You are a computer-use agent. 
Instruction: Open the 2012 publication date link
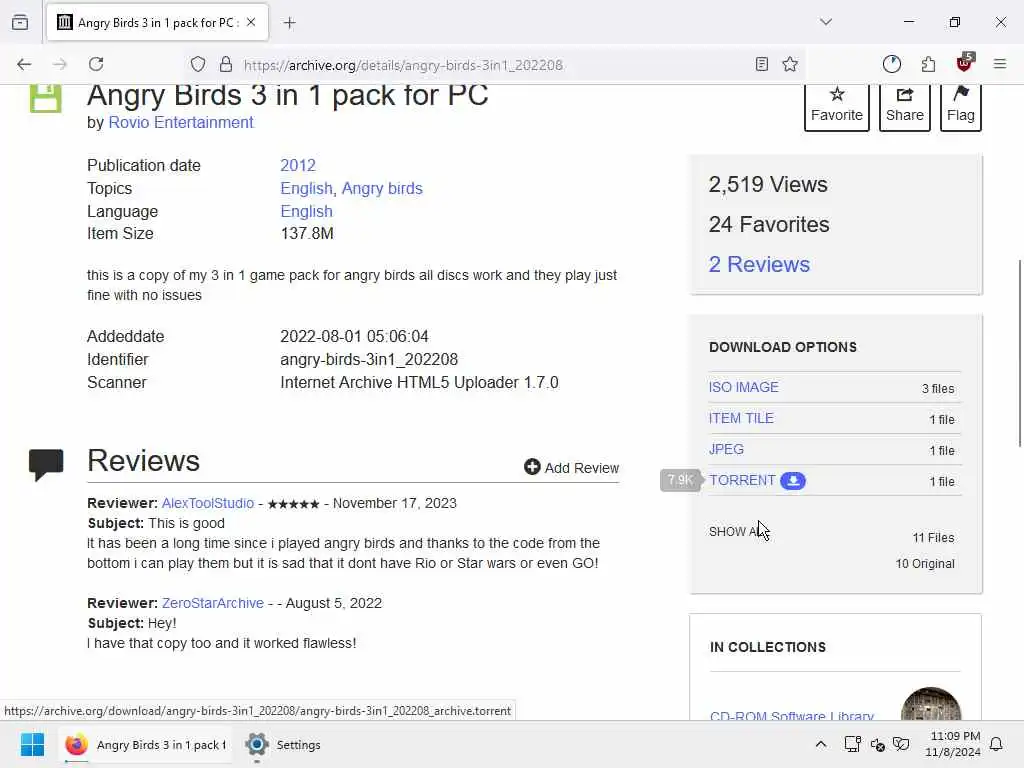pyautogui.click(x=298, y=165)
